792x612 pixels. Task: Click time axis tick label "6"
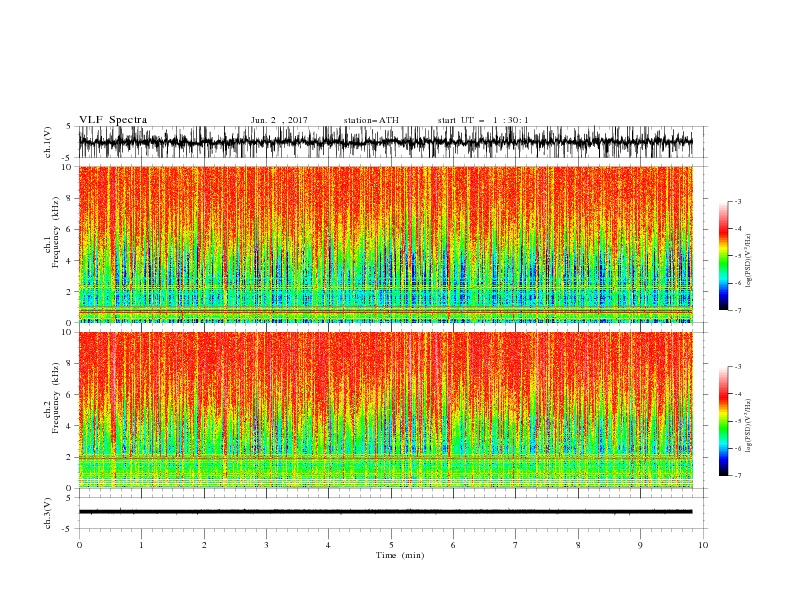coord(453,545)
